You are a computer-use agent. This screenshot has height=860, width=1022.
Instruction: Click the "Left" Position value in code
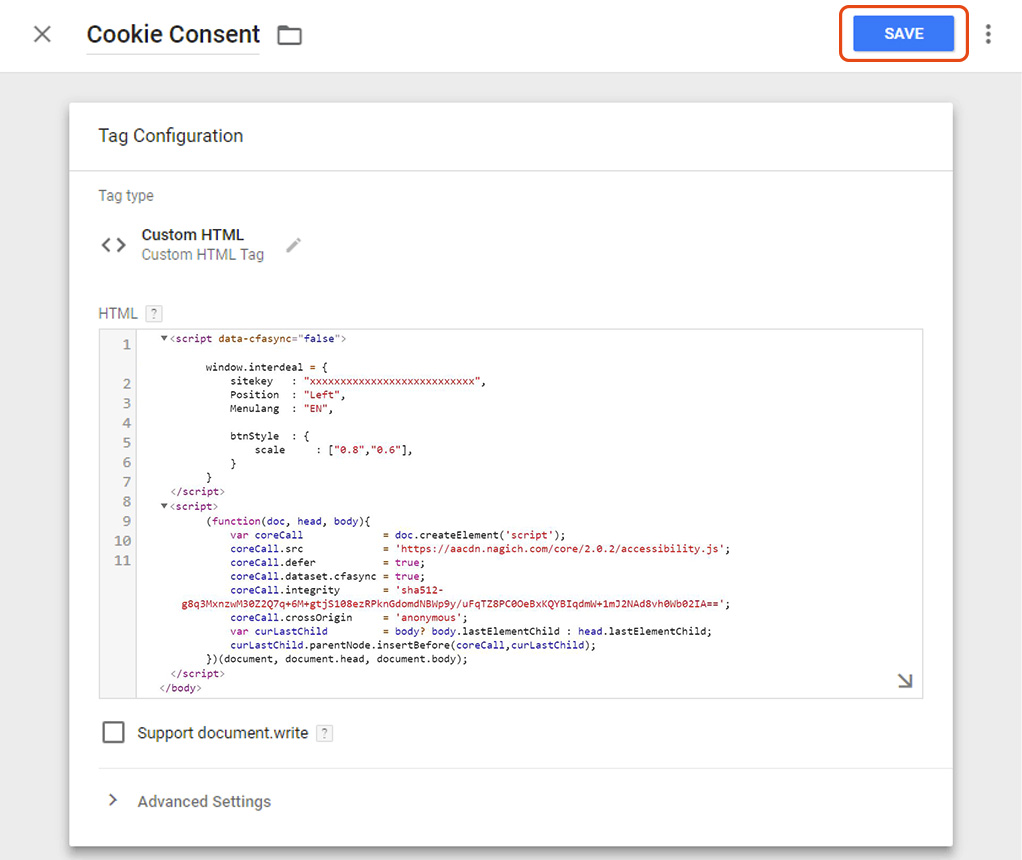pyautogui.click(x=322, y=395)
